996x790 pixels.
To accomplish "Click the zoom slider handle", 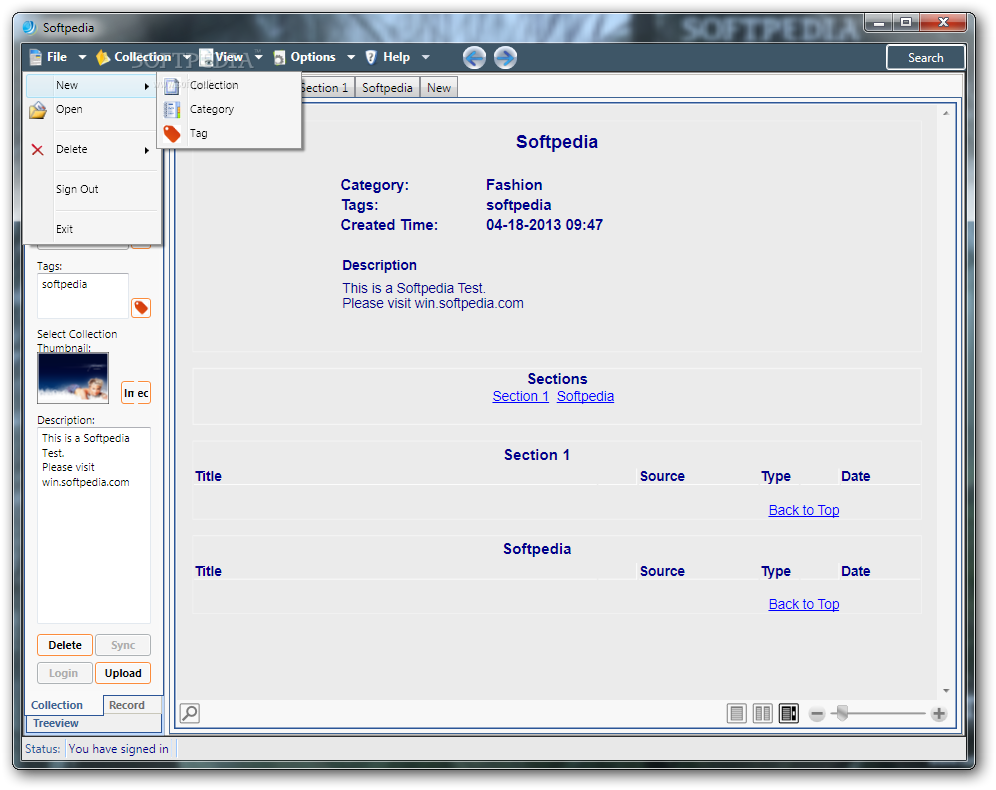I will click(842, 713).
